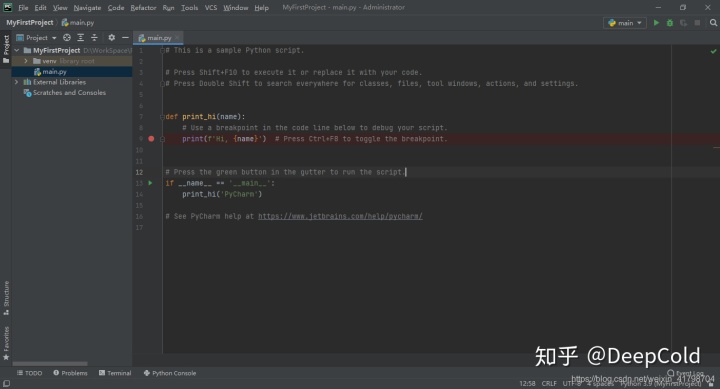Run with coverage icon in toolbar
This screenshot has height=389, width=720.
(x=683, y=23)
